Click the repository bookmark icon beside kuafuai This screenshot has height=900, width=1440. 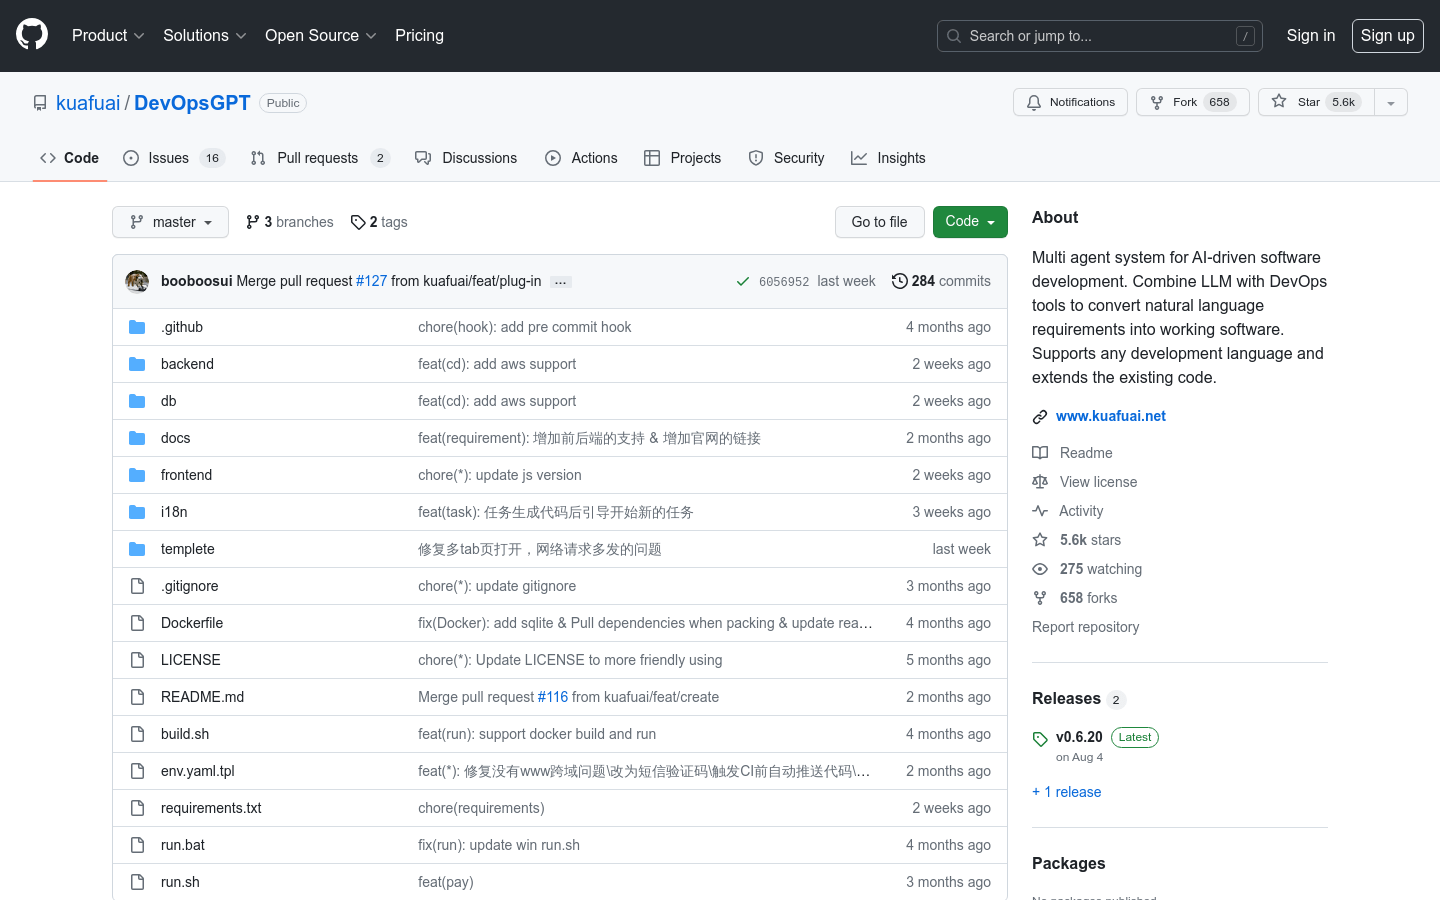click(x=39, y=102)
